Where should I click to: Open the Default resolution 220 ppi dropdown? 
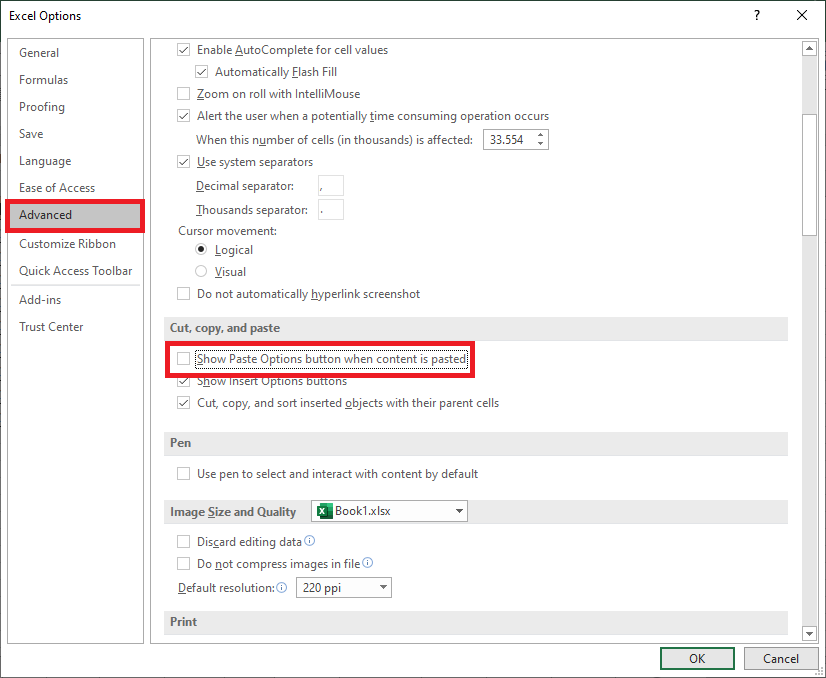click(344, 587)
